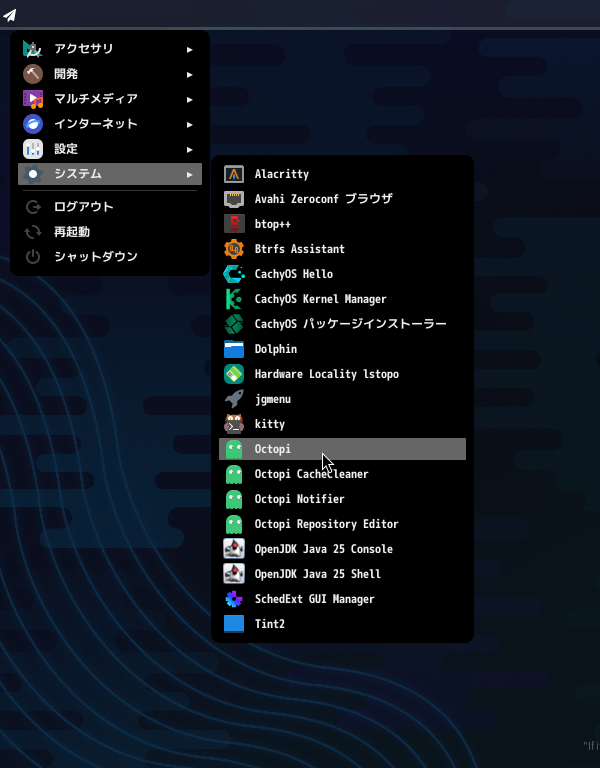The height and width of the screenshot is (768, 600).
Task: Start btop++ from the system list
Action: click(x=342, y=224)
